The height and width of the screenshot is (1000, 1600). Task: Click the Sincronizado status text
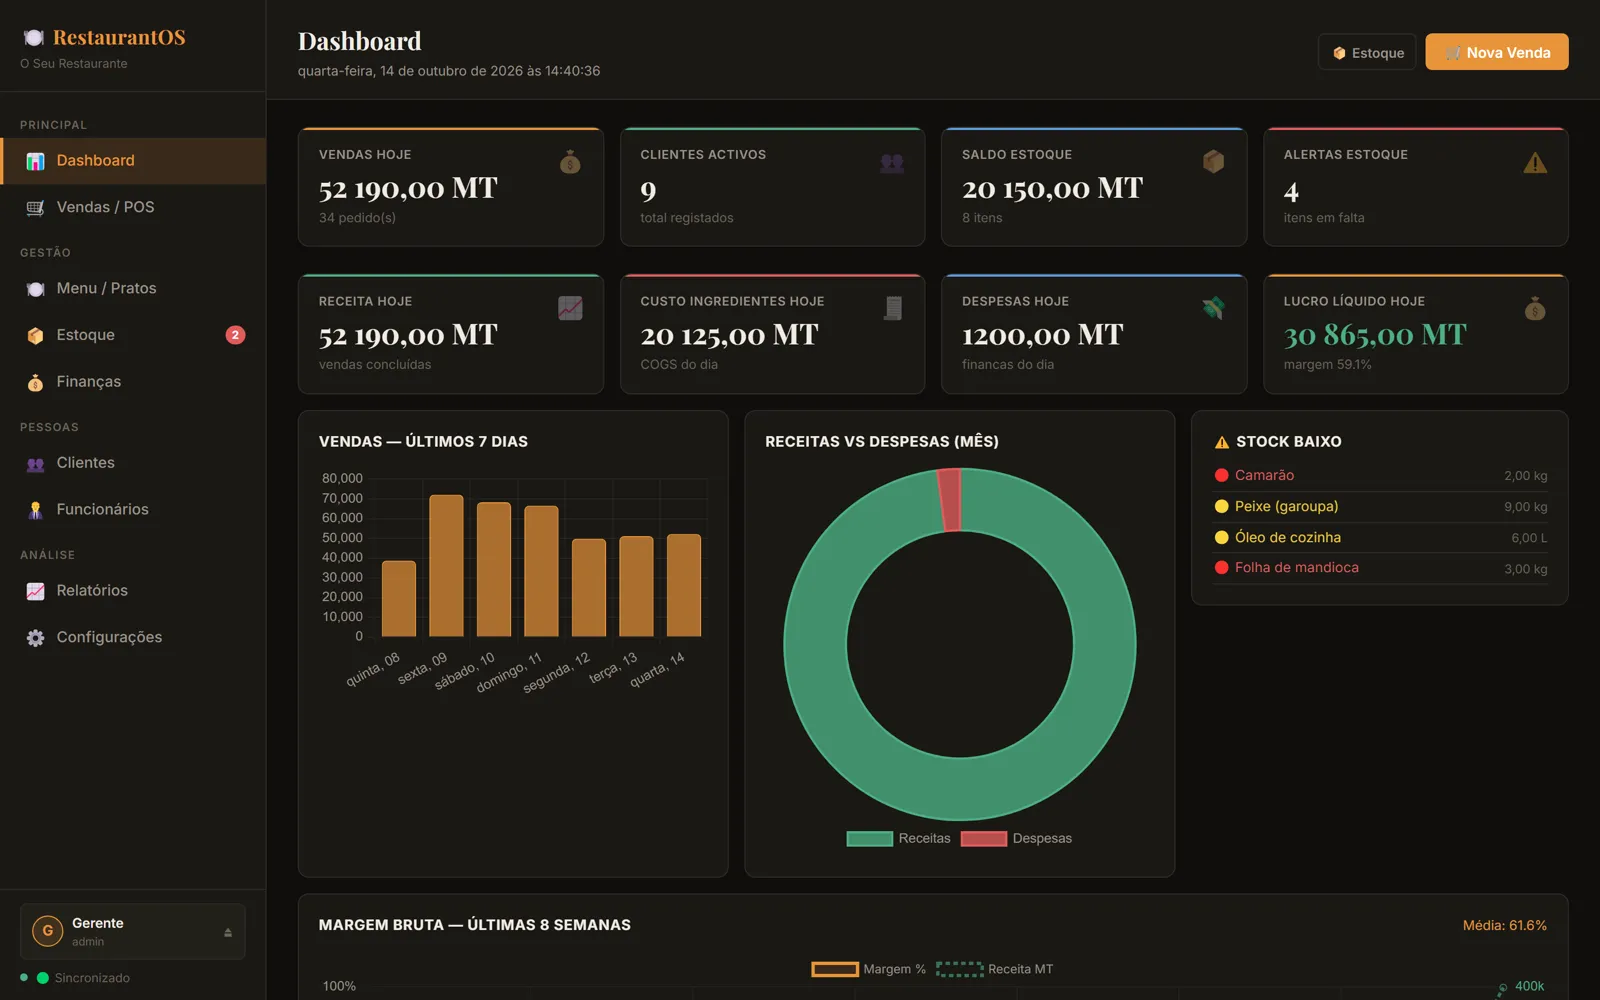point(92,978)
